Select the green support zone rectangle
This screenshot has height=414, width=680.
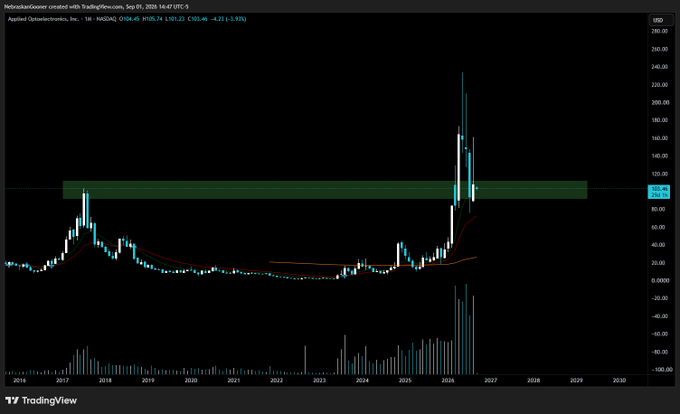coord(325,190)
